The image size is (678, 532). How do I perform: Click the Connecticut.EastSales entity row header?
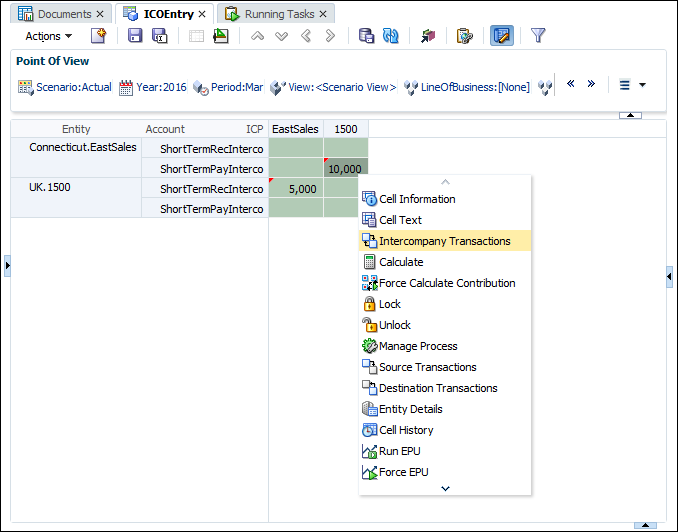(x=77, y=157)
